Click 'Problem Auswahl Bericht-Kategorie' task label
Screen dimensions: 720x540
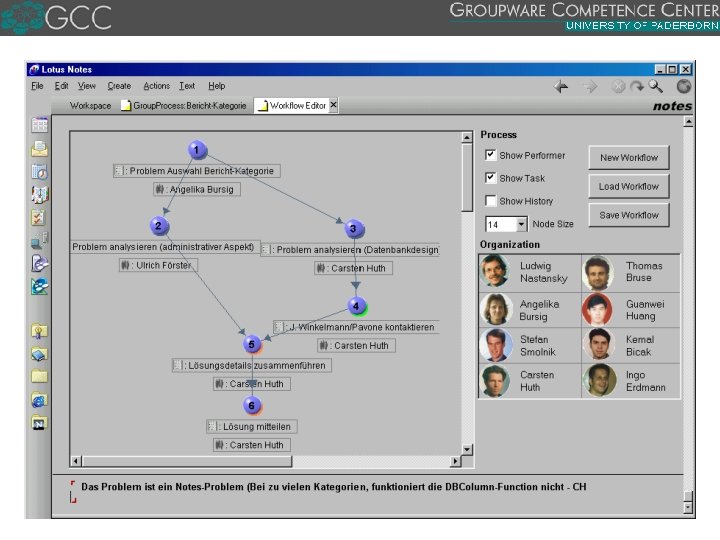click(197, 171)
